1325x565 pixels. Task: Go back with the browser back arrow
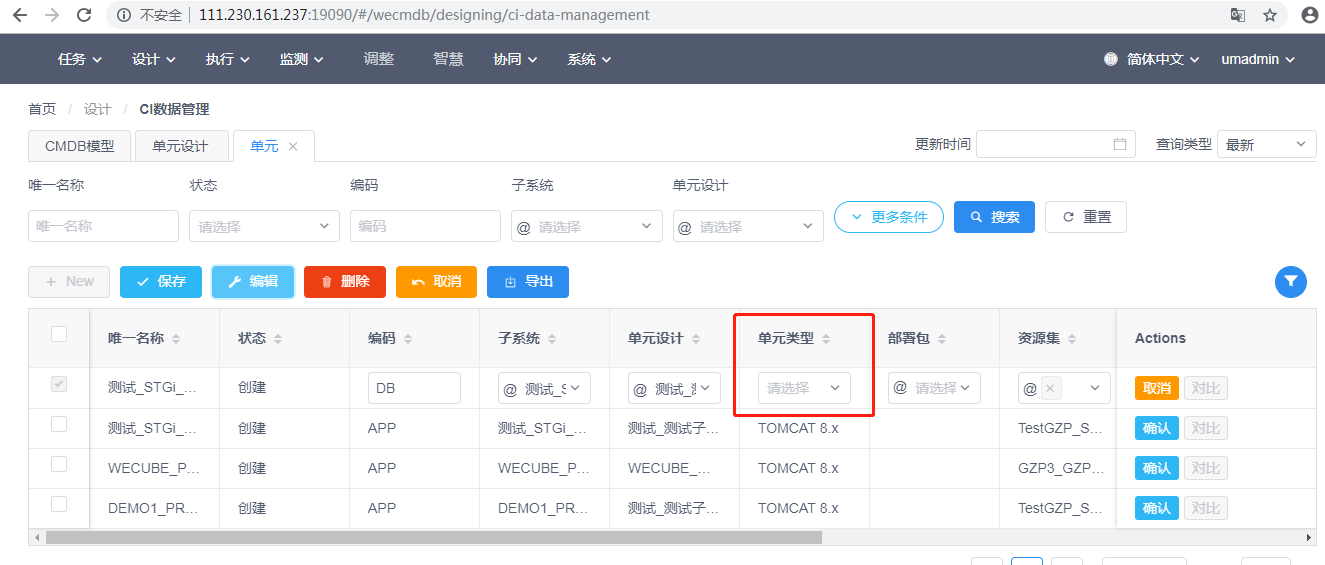pos(20,15)
